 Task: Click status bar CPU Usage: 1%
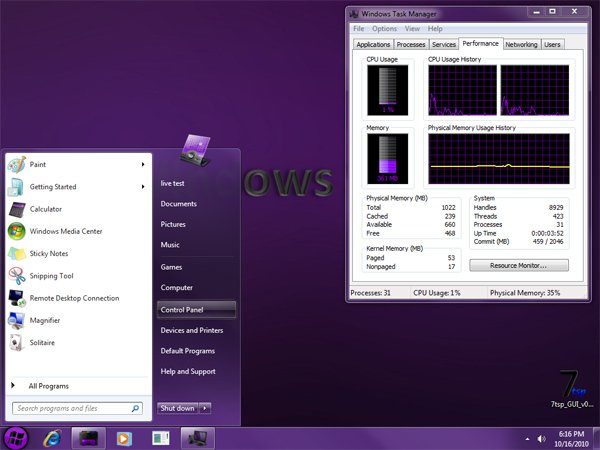click(437, 293)
